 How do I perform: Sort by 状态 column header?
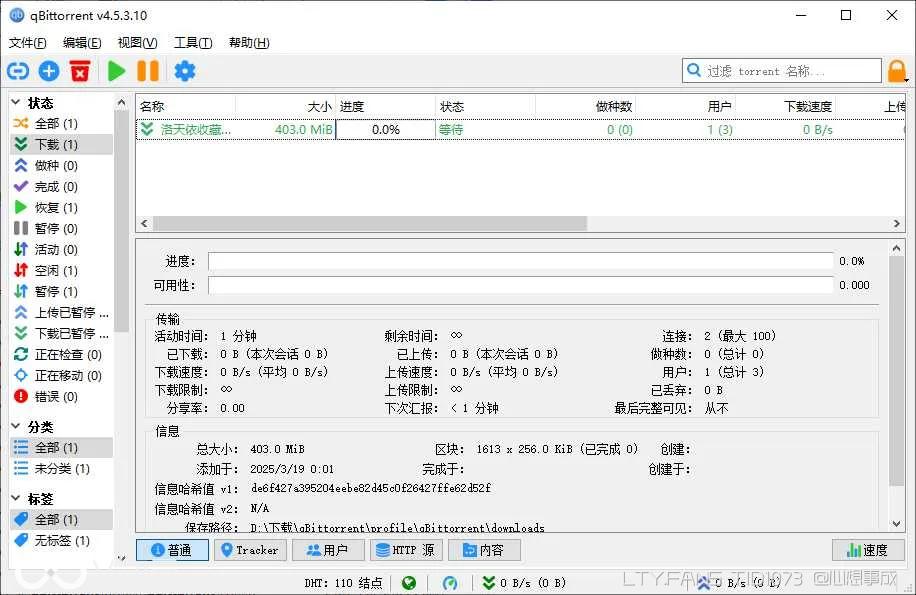click(485, 106)
